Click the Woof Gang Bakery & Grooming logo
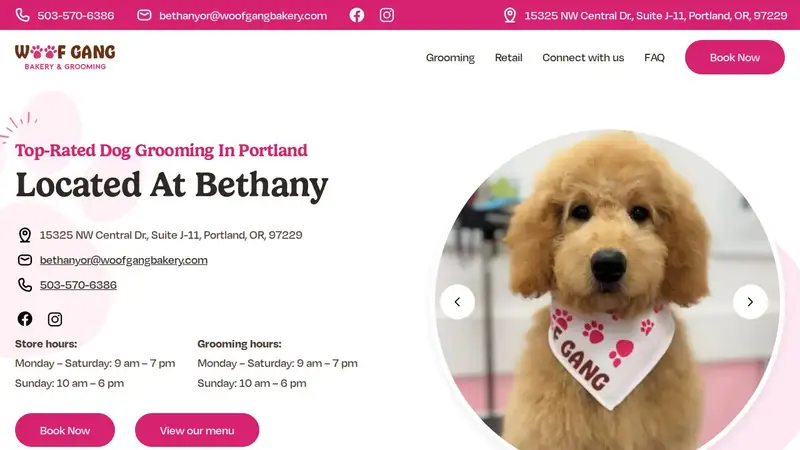 [x=65, y=57]
